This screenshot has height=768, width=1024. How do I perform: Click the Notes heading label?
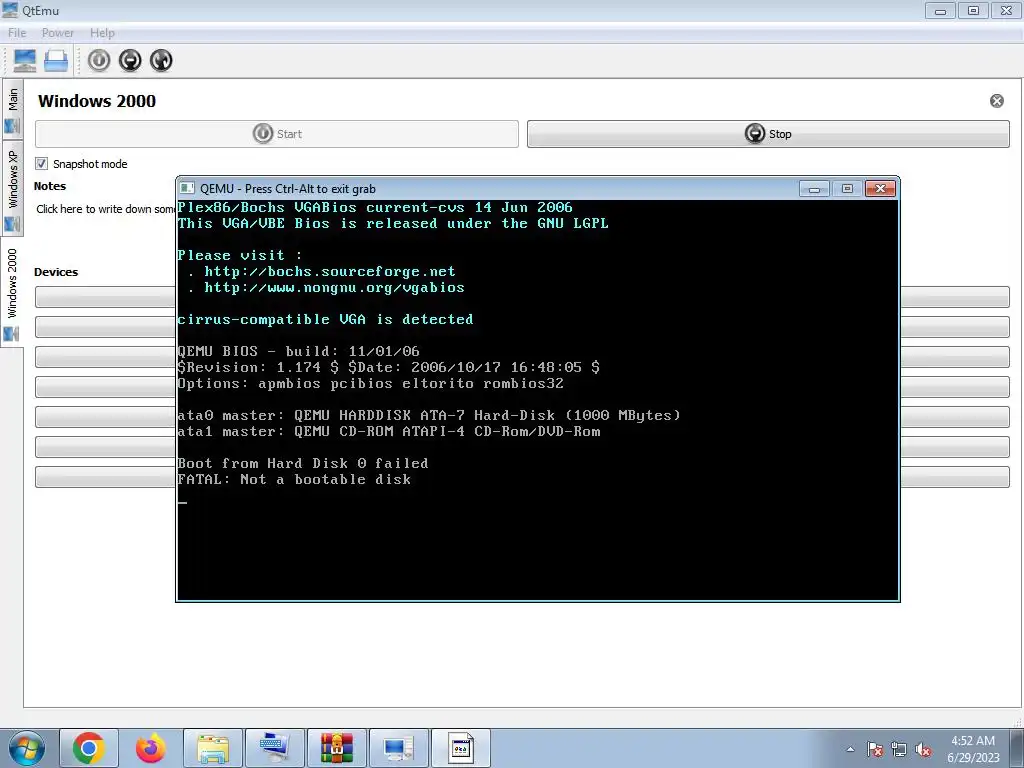click(x=50, y=186)
